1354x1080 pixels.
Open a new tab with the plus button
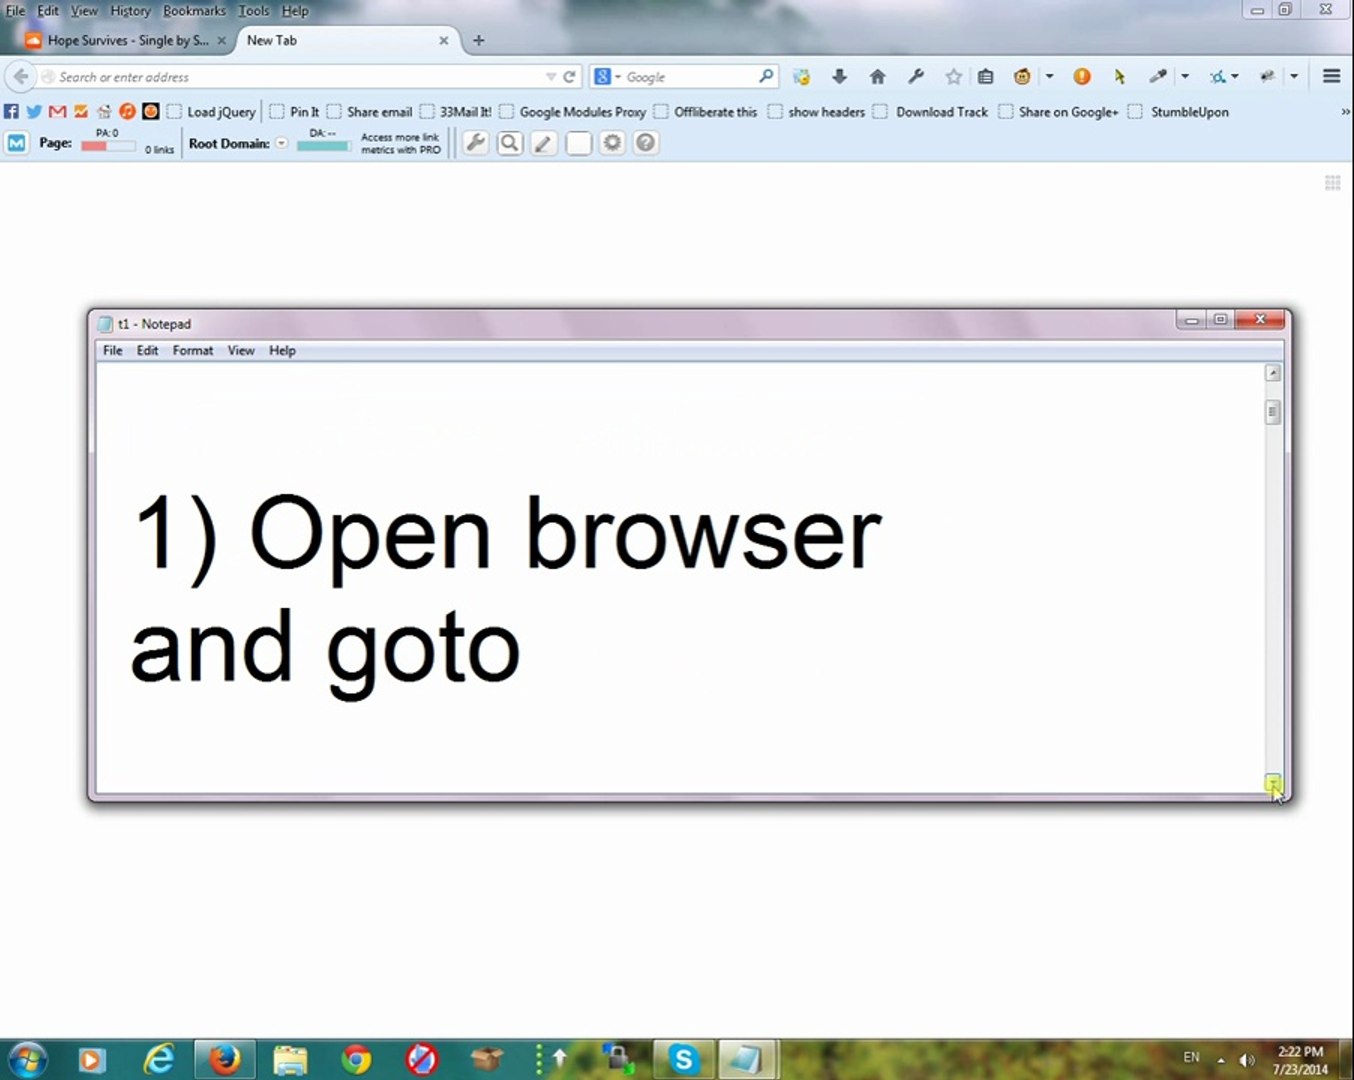point(479,41)
